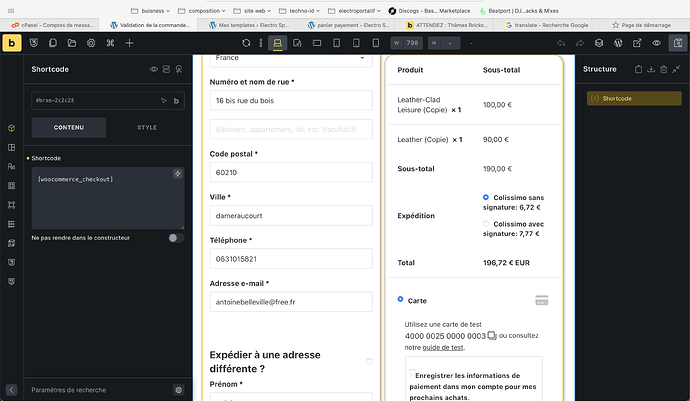Click the Bricks logo in top toolbar
690x401 pixels.
pos(12,43)
